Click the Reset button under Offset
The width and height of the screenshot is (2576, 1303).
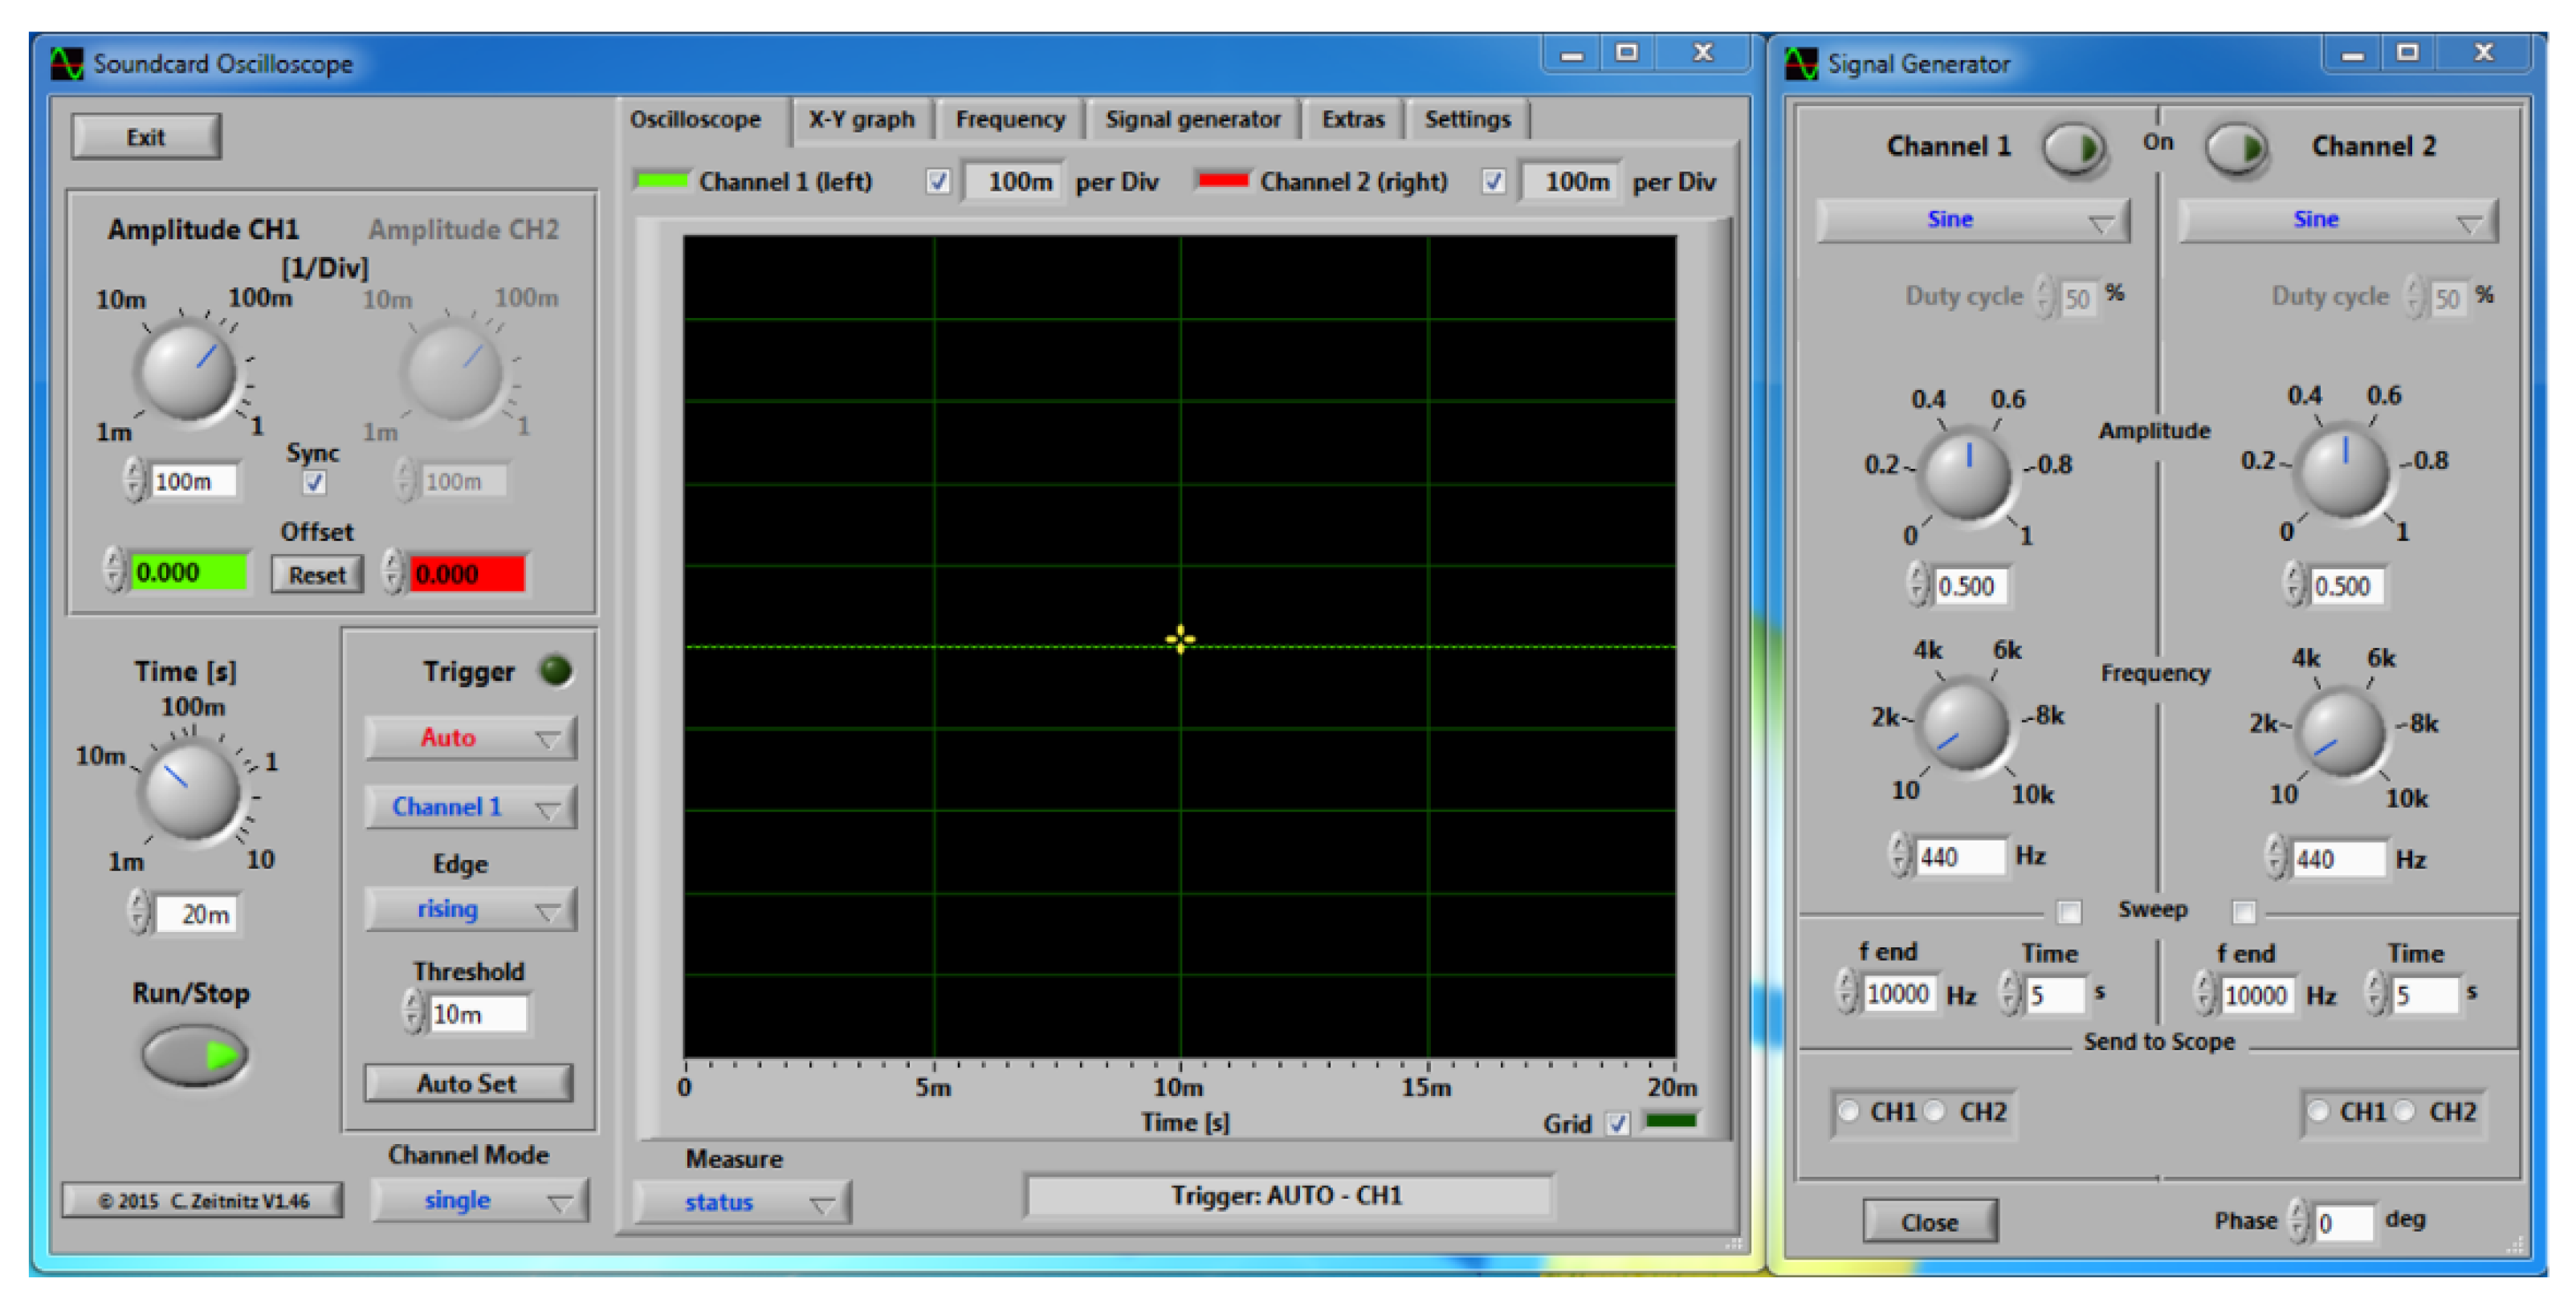[316, 574]
